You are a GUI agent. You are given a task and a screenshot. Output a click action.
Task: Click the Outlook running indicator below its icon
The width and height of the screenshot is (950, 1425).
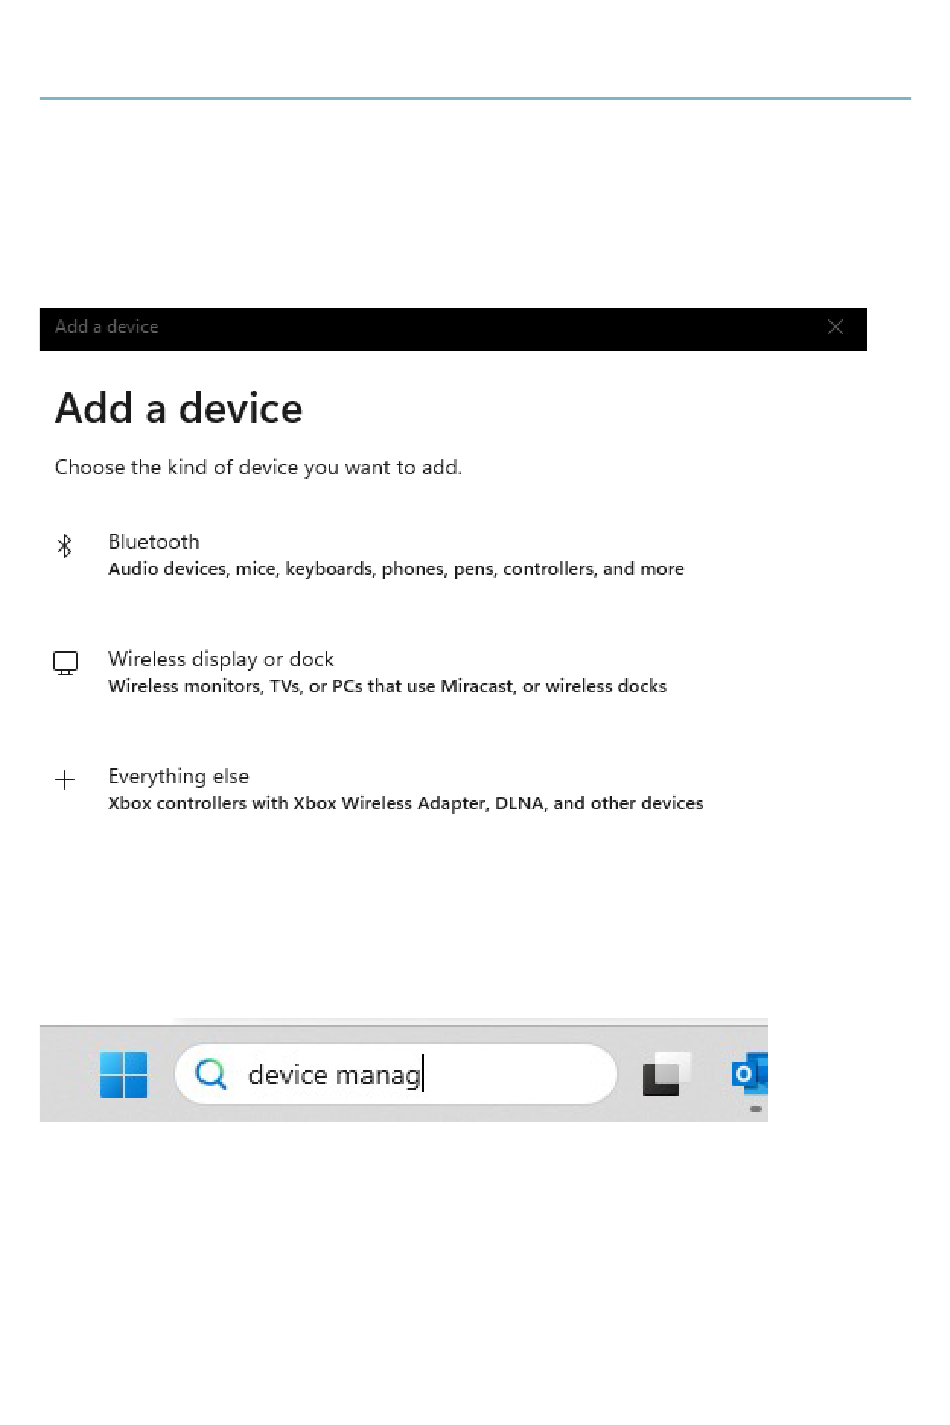(x=756, y=1108)
